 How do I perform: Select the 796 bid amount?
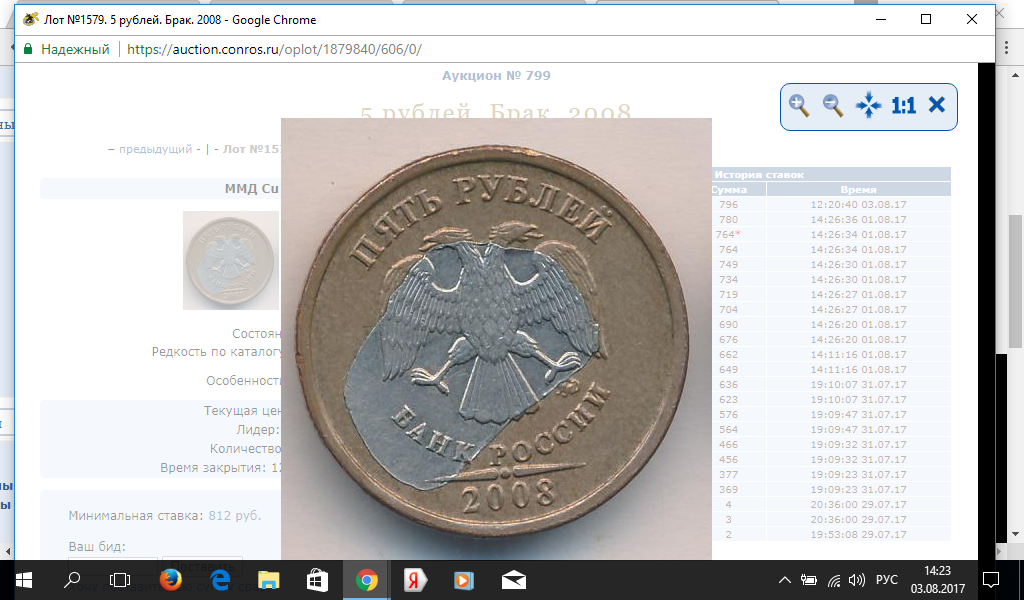point(728,204)
